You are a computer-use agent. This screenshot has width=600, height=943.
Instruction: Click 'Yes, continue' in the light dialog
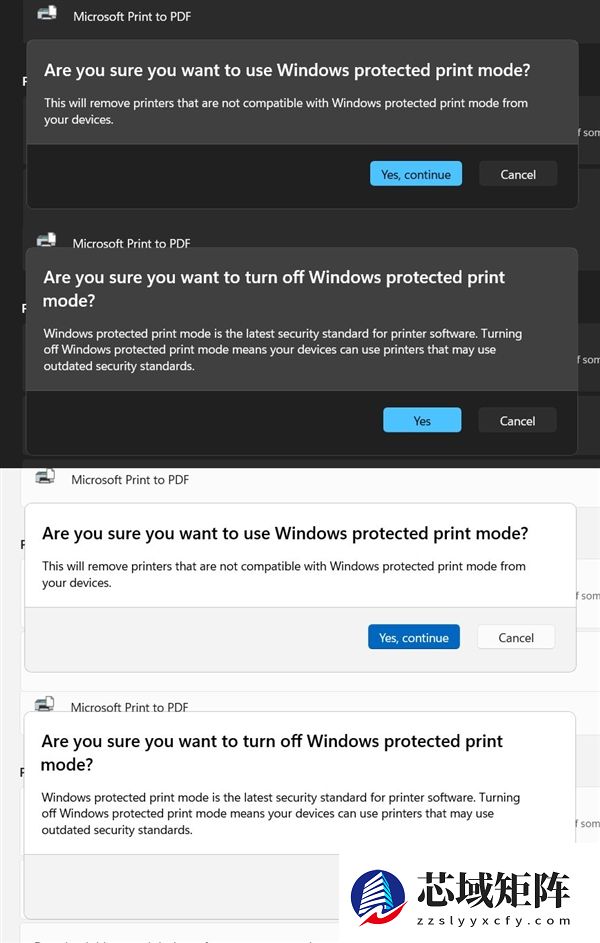tap(413, 637)
